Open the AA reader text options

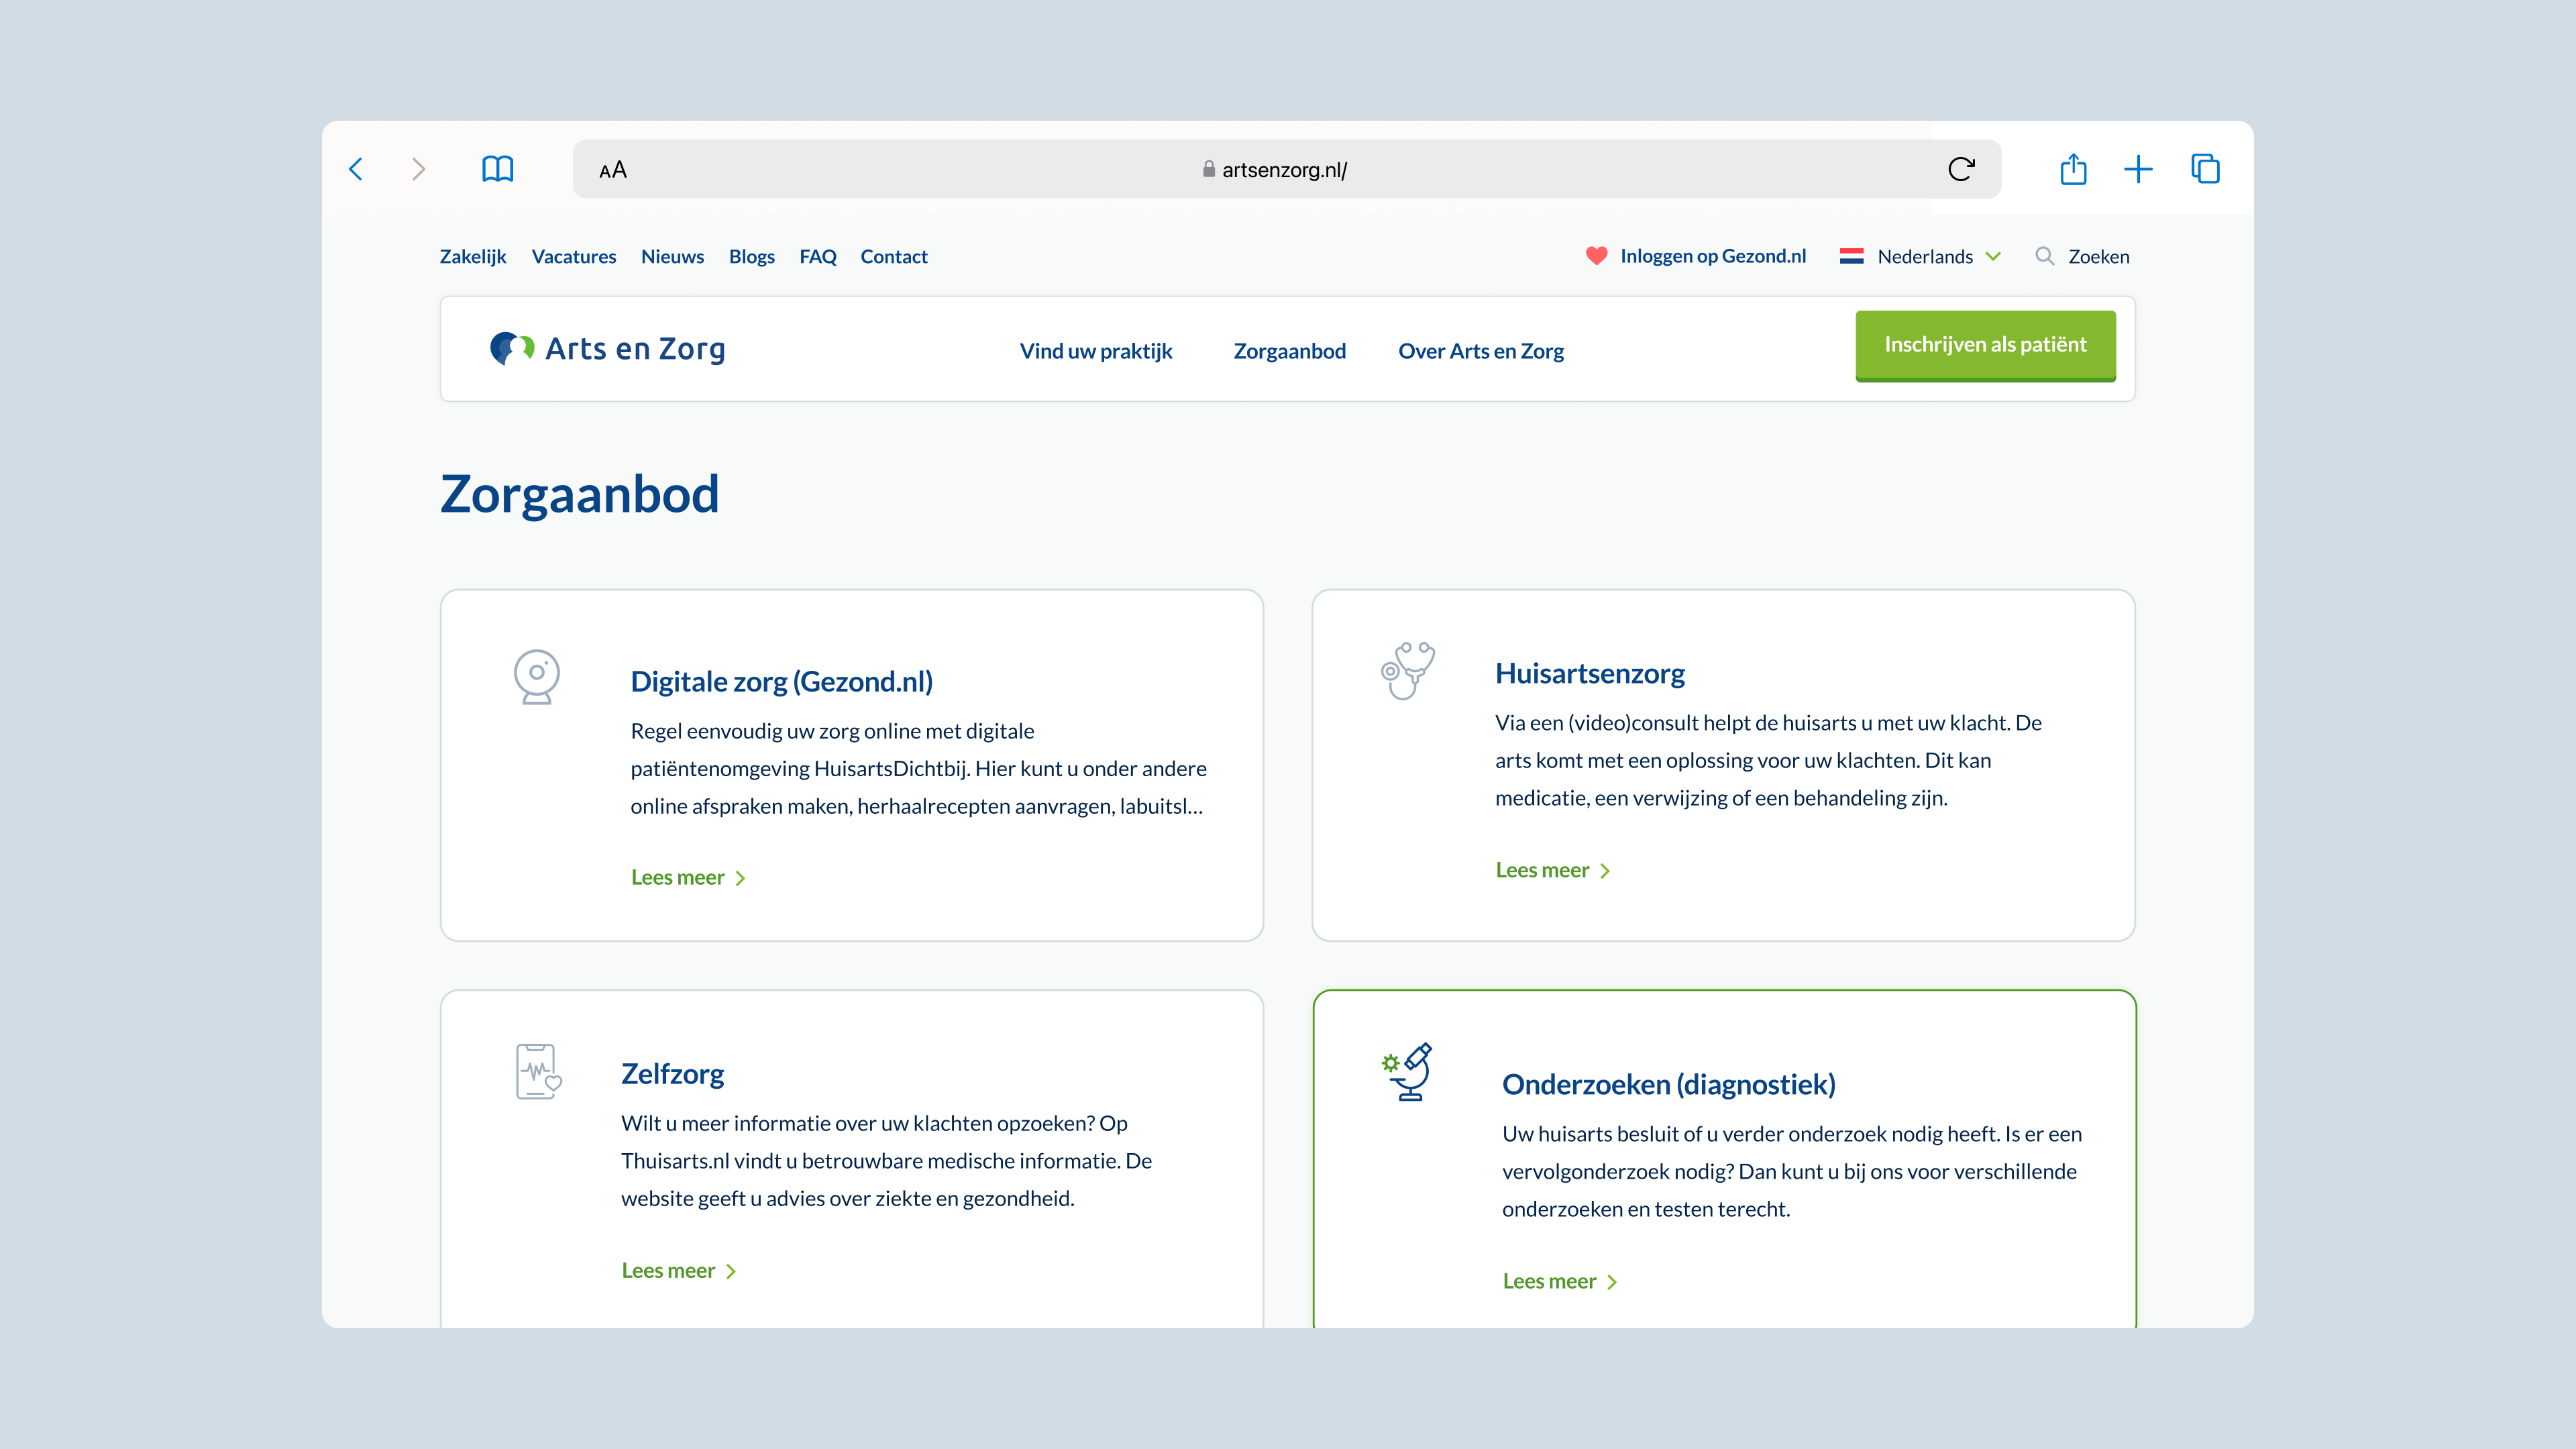point(613,170)
